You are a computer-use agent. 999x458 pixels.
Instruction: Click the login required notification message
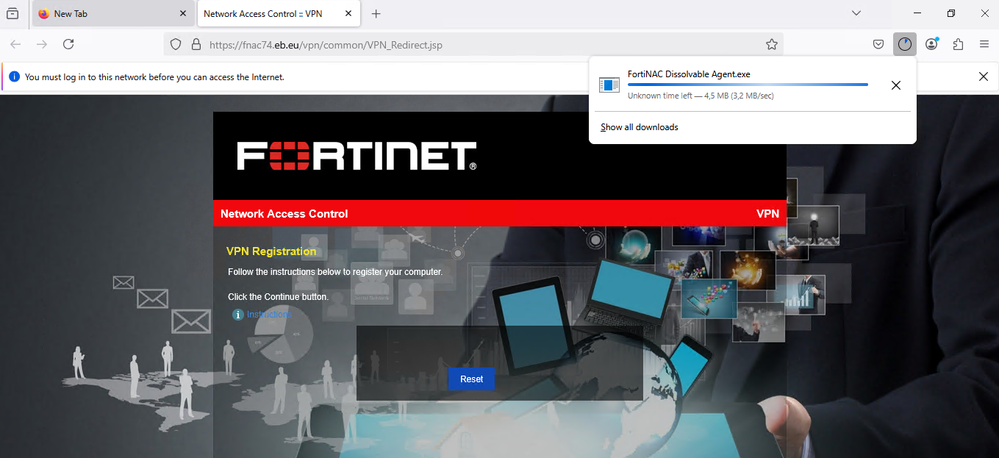[154, 77]
